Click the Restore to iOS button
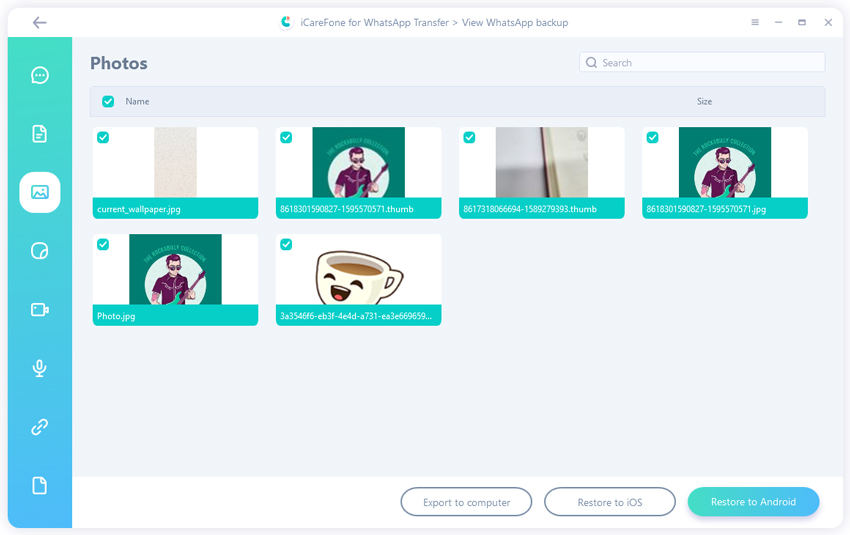Image resolution: width=850 pixels, height=535 pixels. pos(609,502)
